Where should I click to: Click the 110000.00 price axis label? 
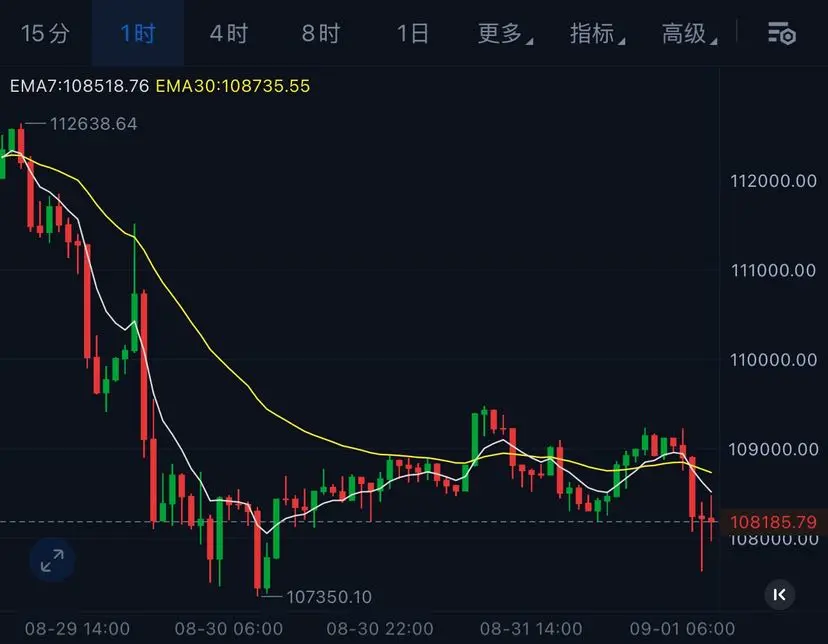click(774, 360)
